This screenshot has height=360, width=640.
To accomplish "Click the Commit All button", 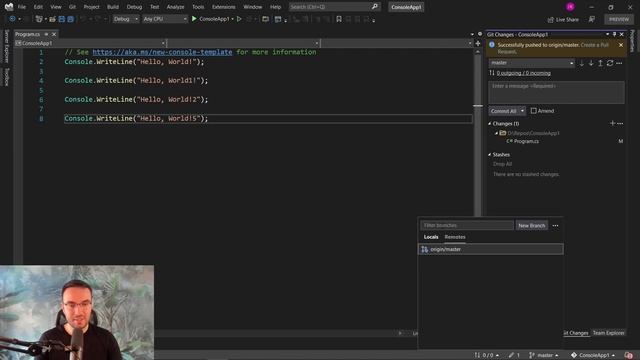I will [504, 111].
